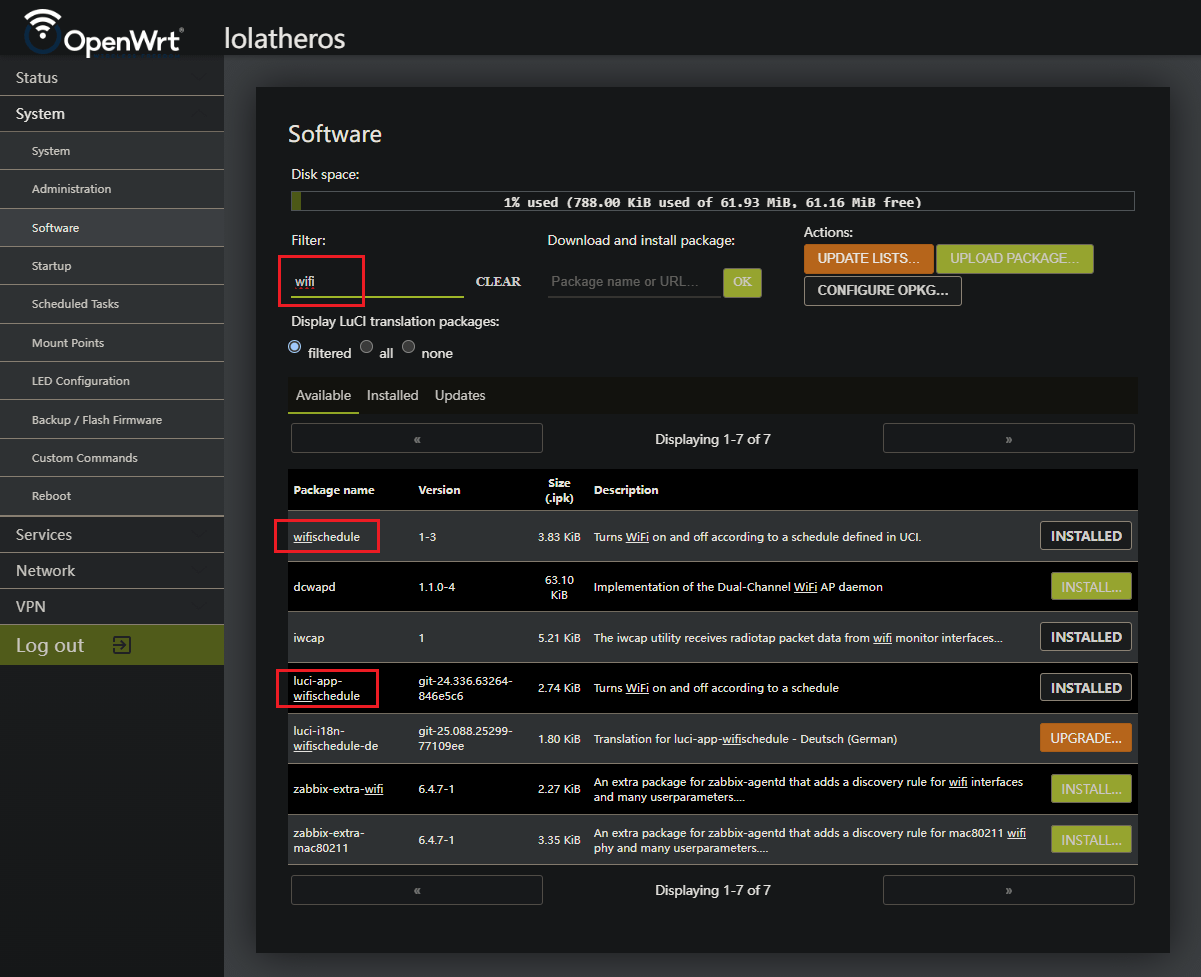Switch to the Updates tab

pyautogui.click(x=460, y=396)
